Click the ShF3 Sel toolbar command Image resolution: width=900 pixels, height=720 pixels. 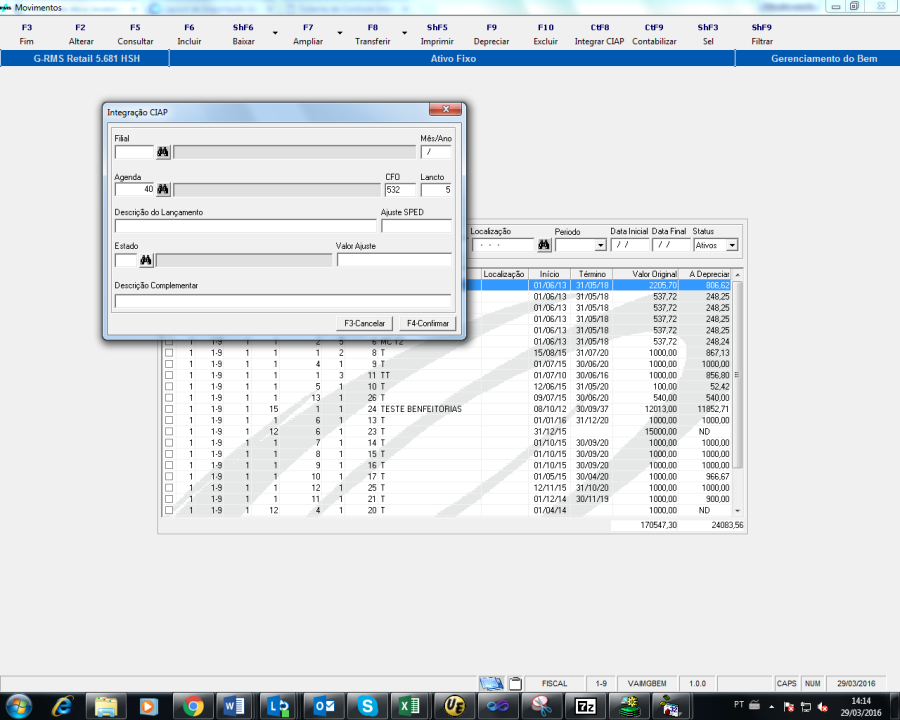pyautogui.click(x=708, y=34)
